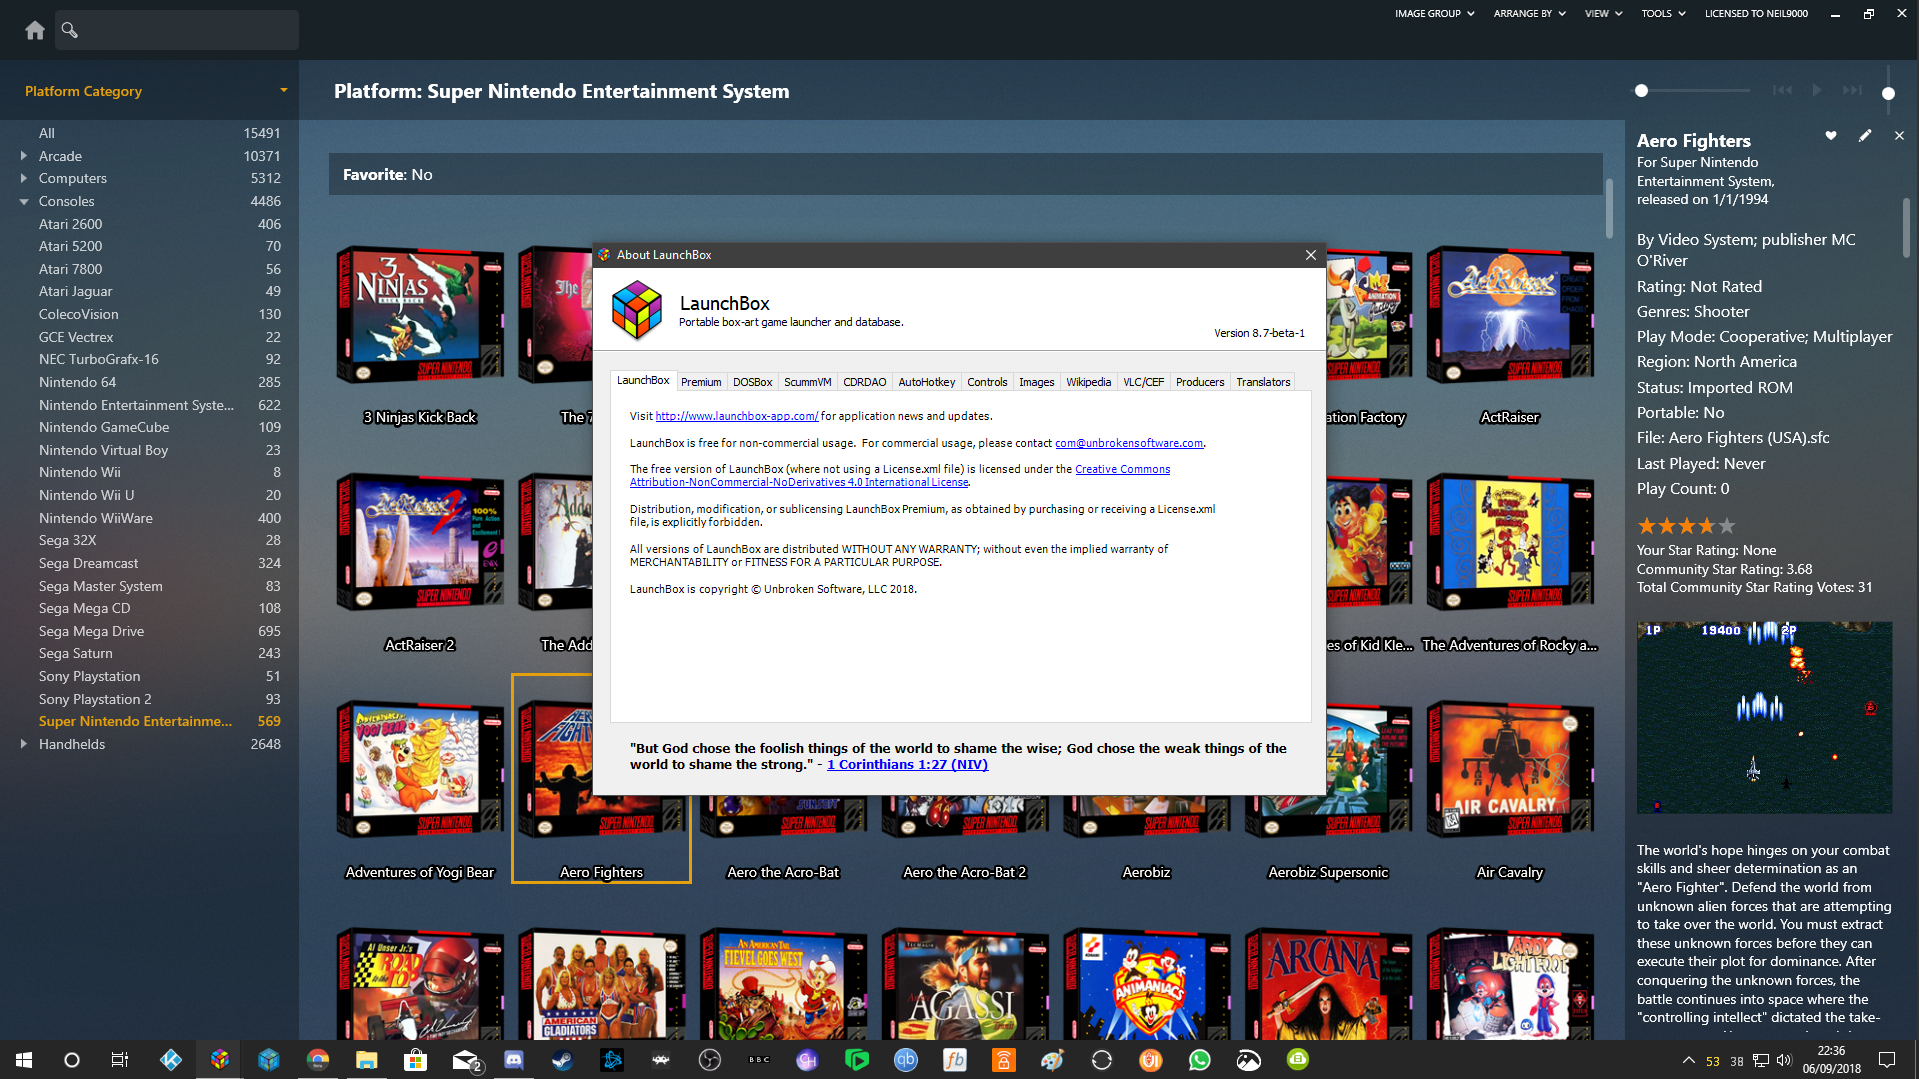Click previous track playback button
The height and width of the screenshot is (1079, 1919).
coord(1782,90)
